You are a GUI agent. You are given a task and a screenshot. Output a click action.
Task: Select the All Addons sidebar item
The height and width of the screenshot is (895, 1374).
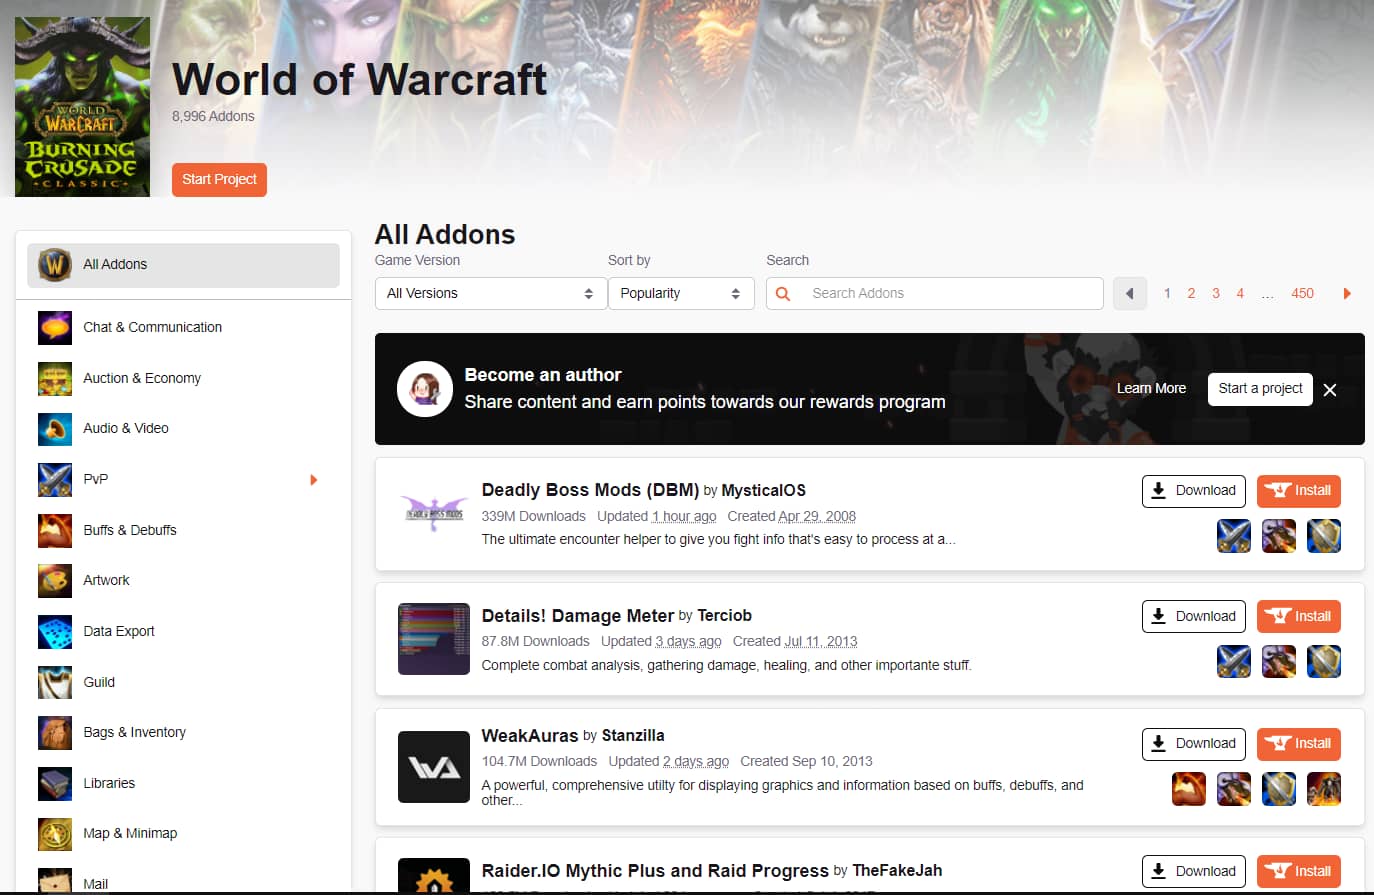tap(183, 265)
